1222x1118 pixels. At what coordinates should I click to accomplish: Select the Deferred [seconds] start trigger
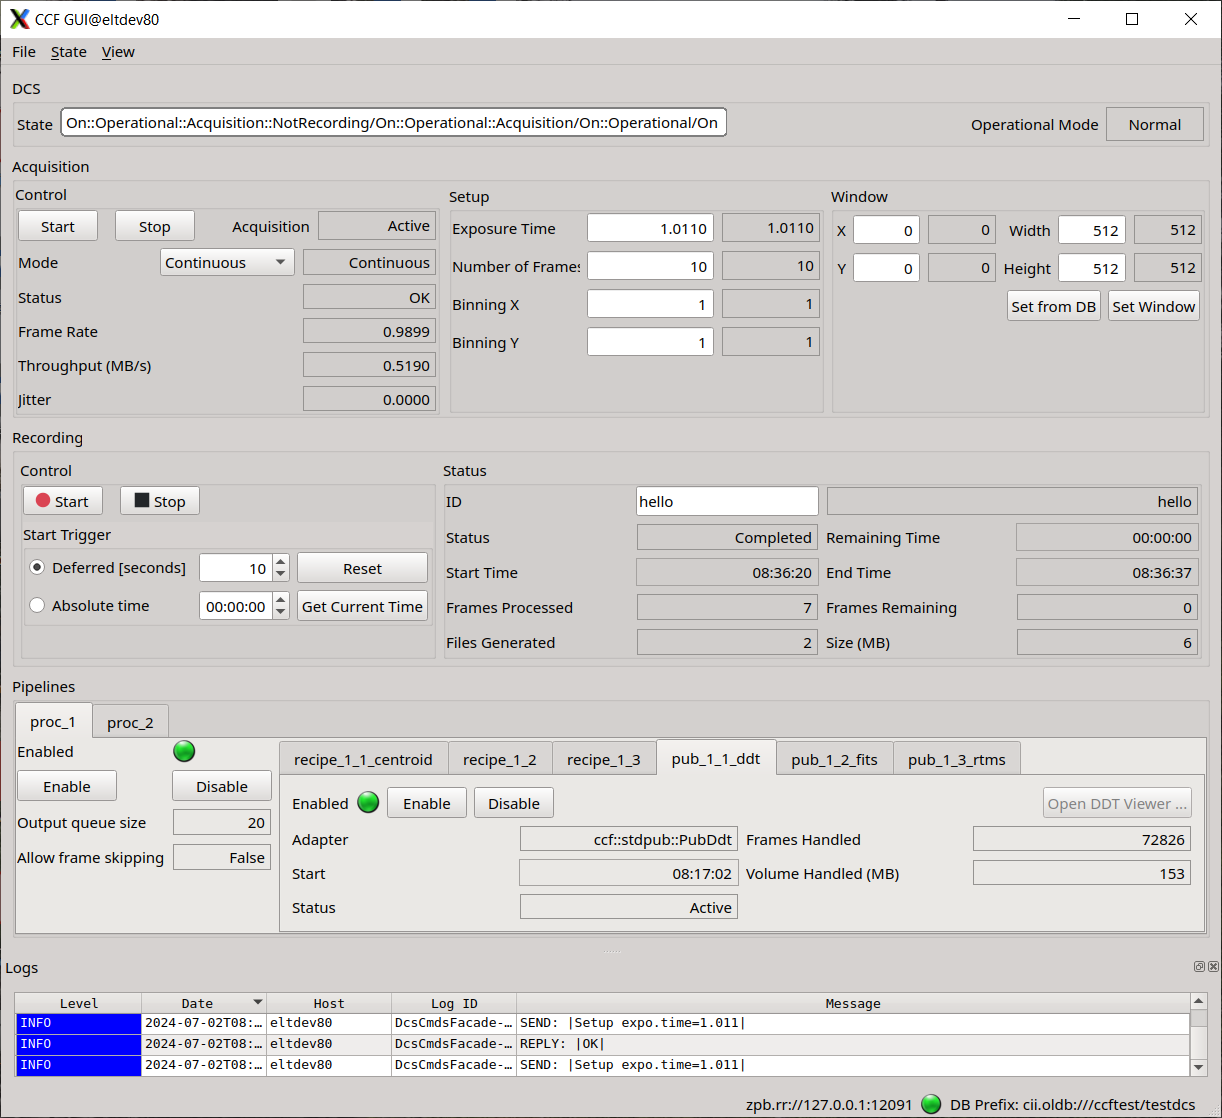[x=37, y=567]
